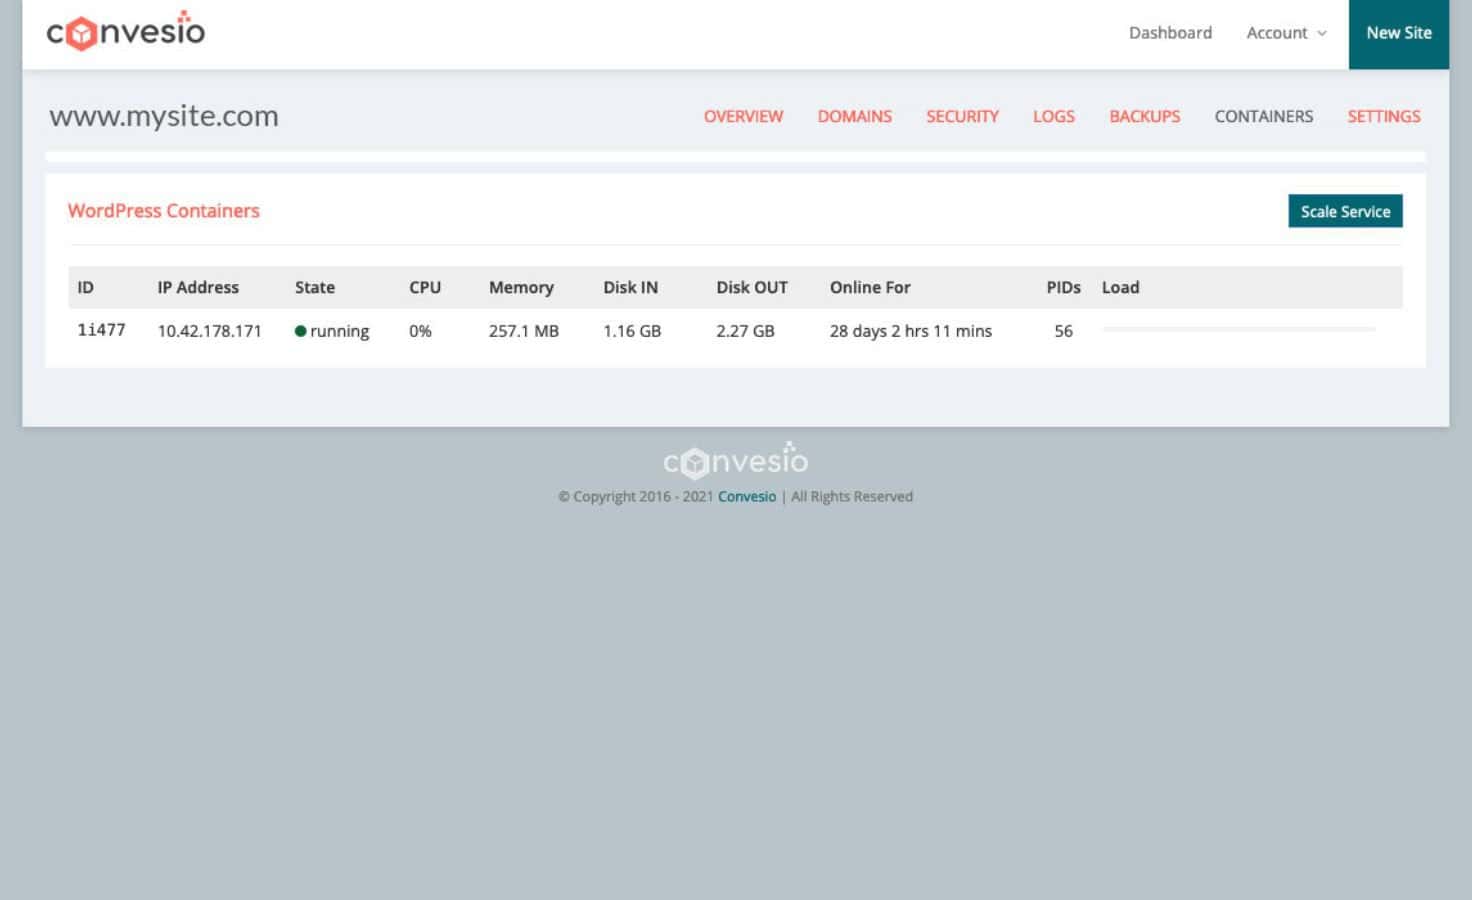
Task: Click the www.mysite.com site title
Action: coord(163,115)
